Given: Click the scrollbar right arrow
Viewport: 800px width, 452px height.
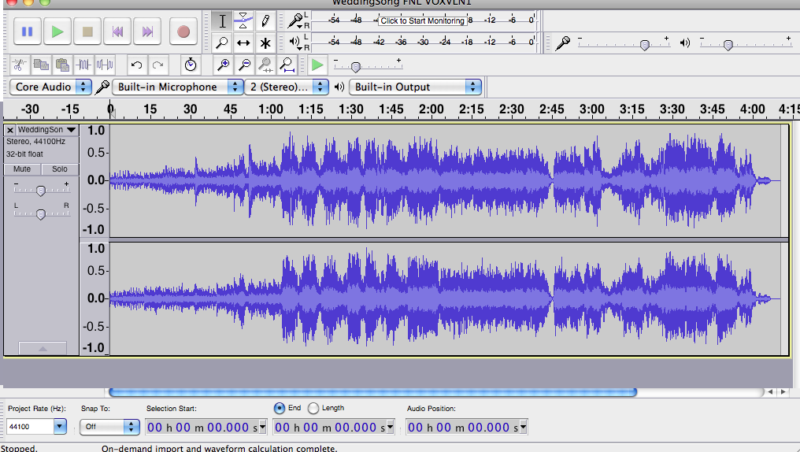Looking at the screenshot, I should tap(783, 392).
